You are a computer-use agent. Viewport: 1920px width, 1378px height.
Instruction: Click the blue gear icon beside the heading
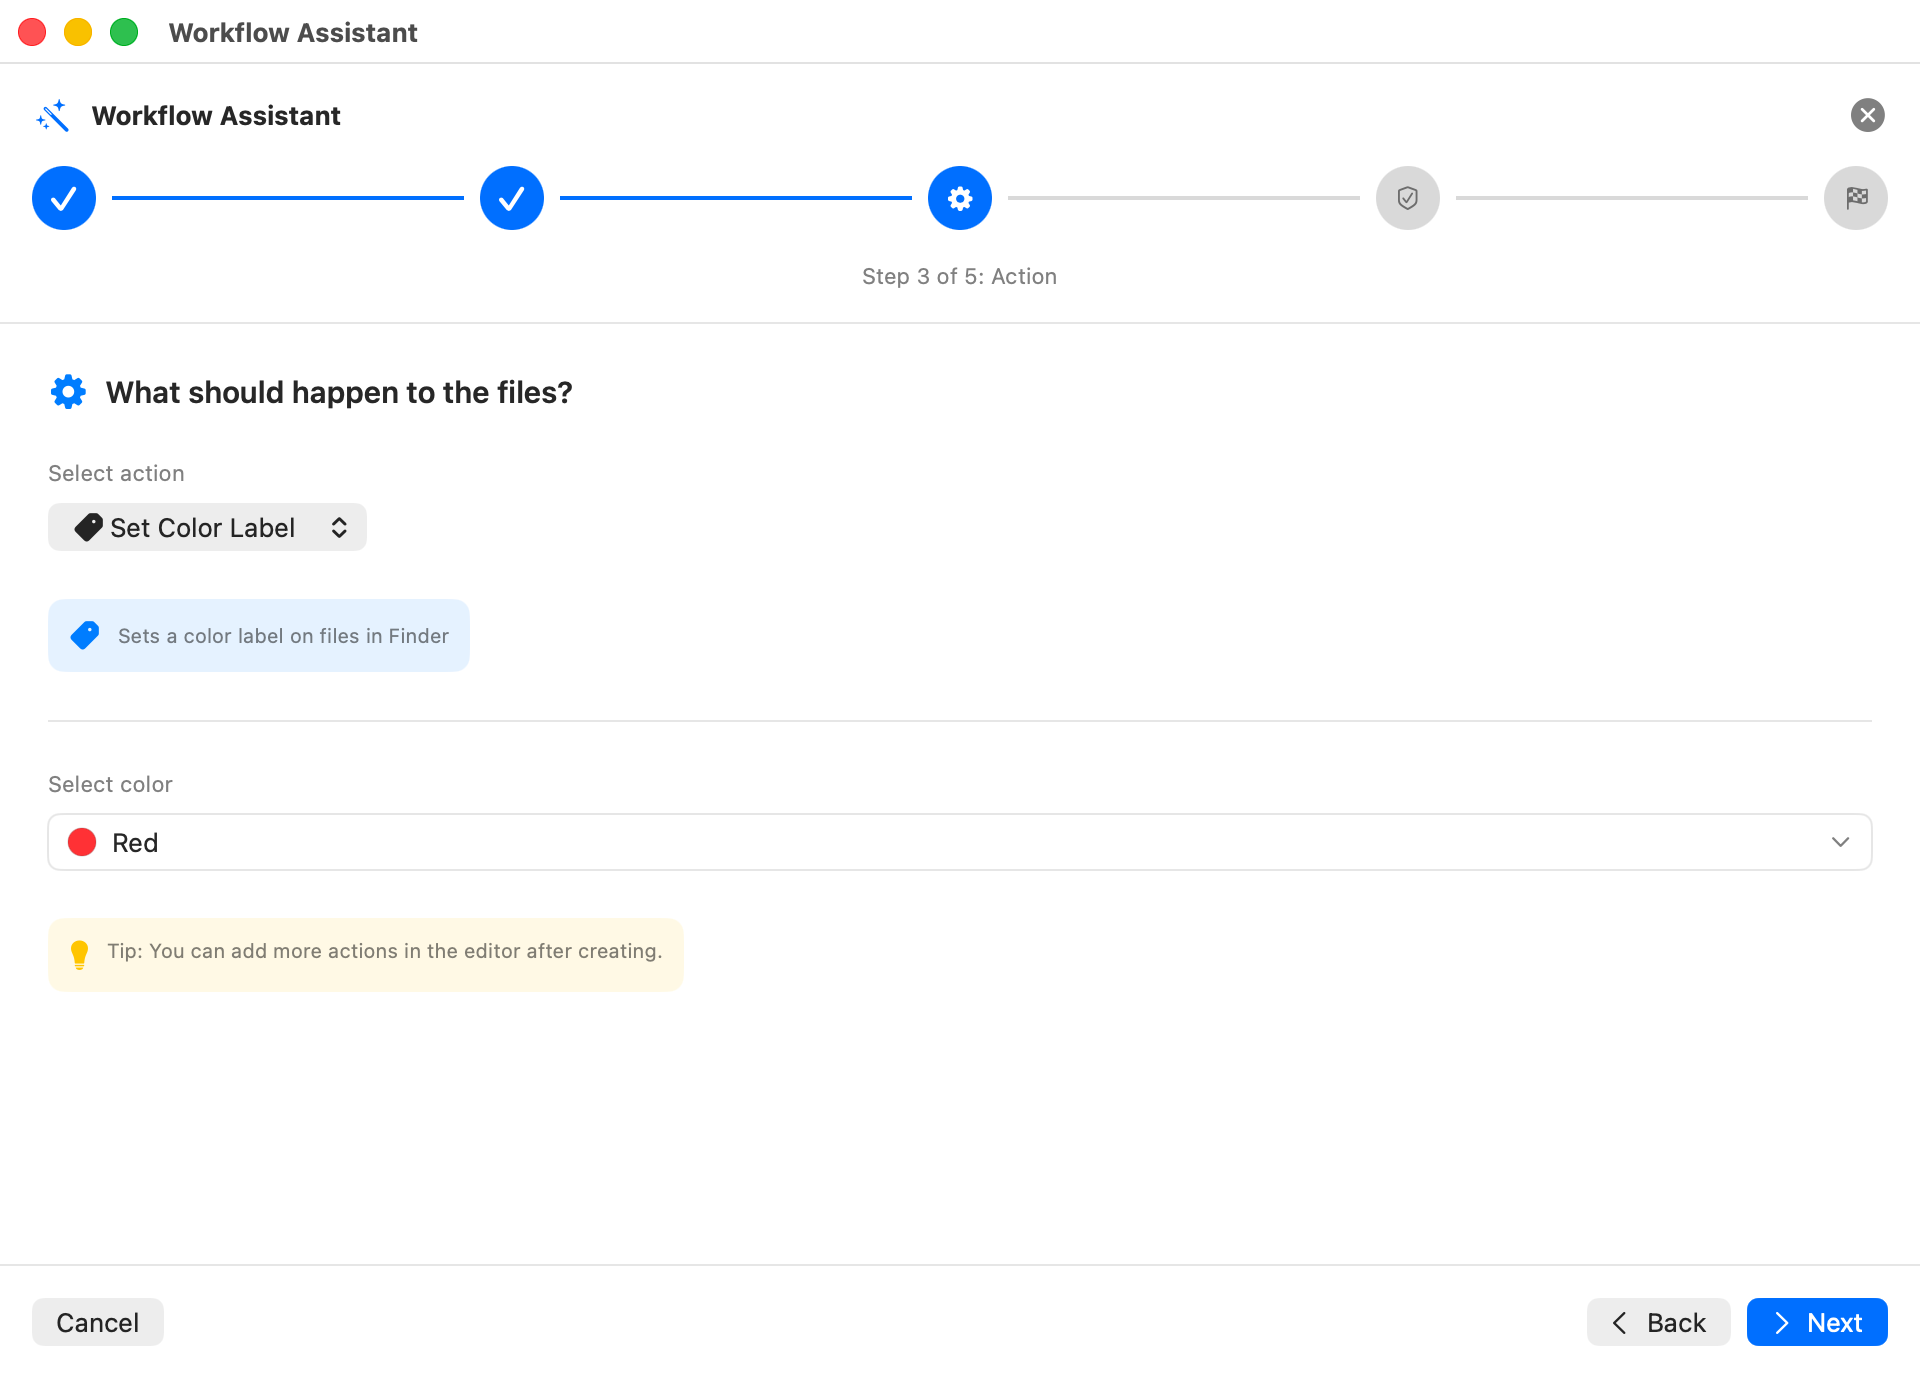(68, 392)
